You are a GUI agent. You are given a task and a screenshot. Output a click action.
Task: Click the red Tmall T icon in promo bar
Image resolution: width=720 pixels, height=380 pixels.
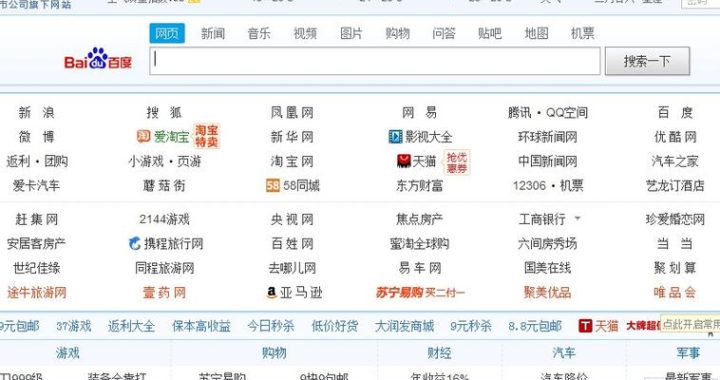pyautogui.click(x=585, y=326)
